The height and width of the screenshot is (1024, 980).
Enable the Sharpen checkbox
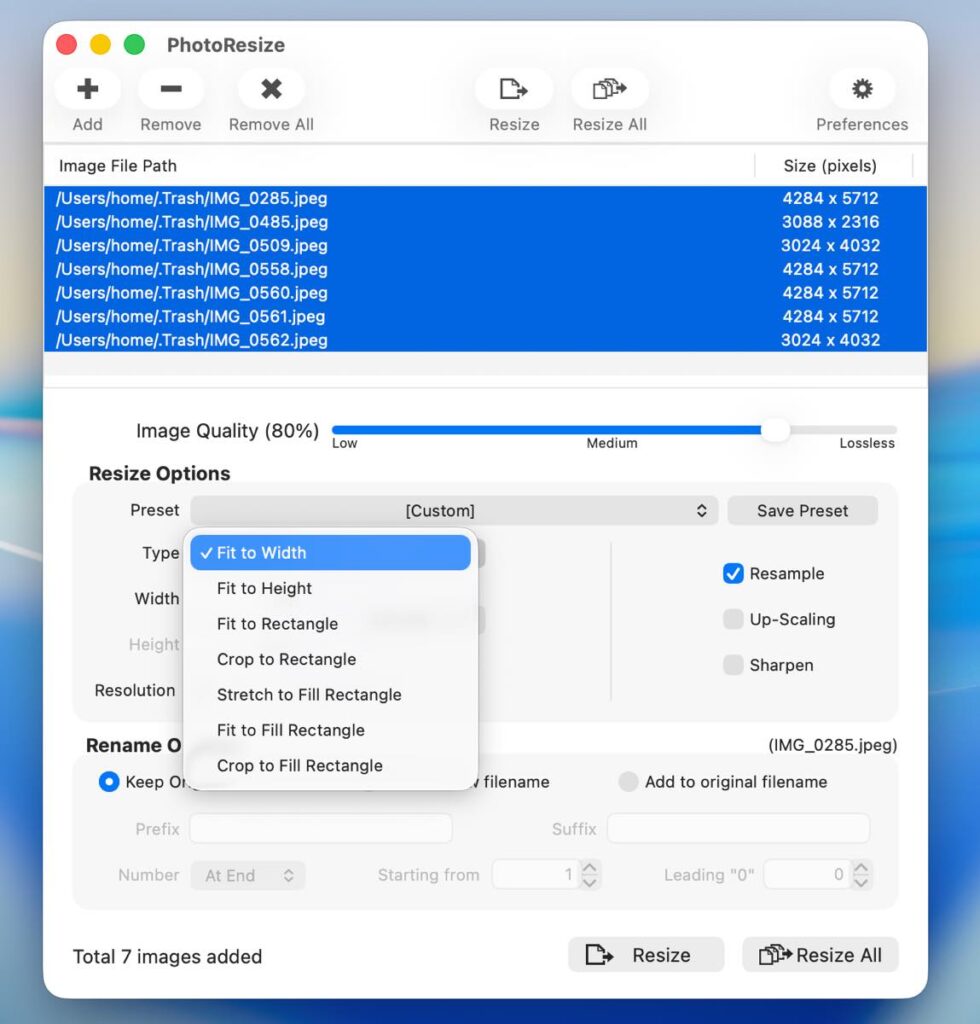point(733,665)
